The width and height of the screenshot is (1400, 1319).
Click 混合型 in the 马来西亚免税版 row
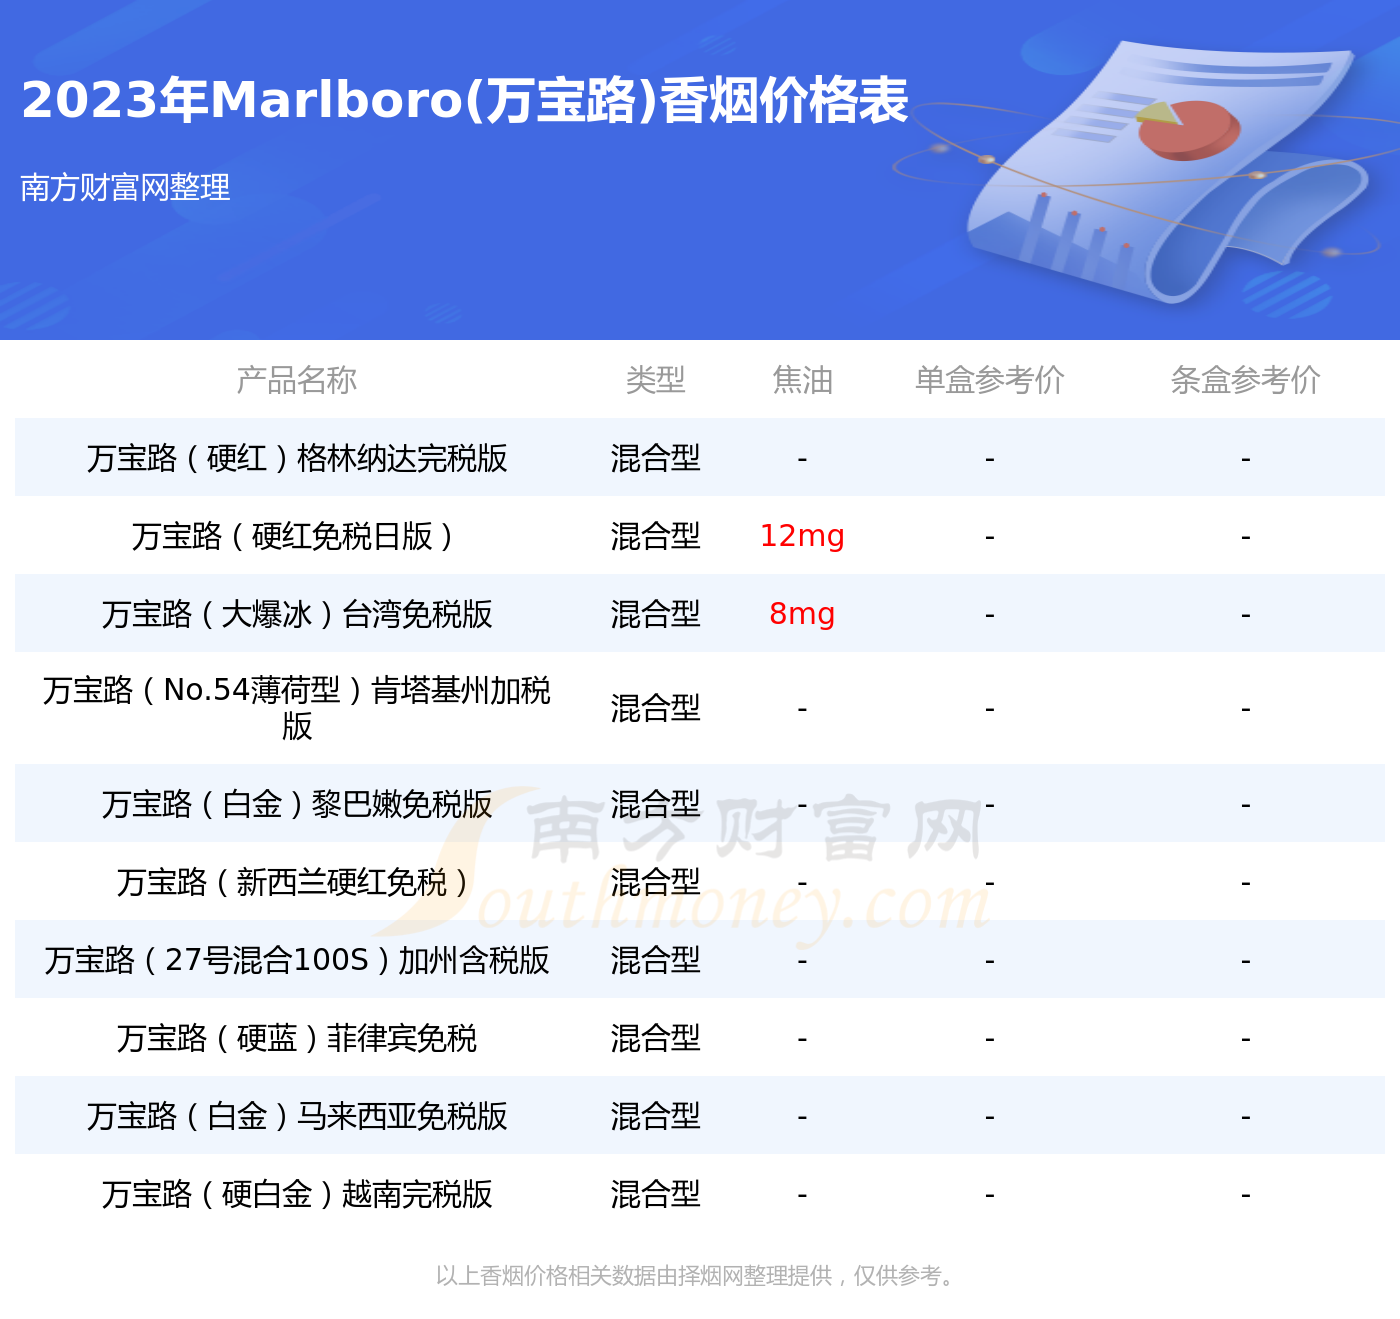tap(656, 1116)
